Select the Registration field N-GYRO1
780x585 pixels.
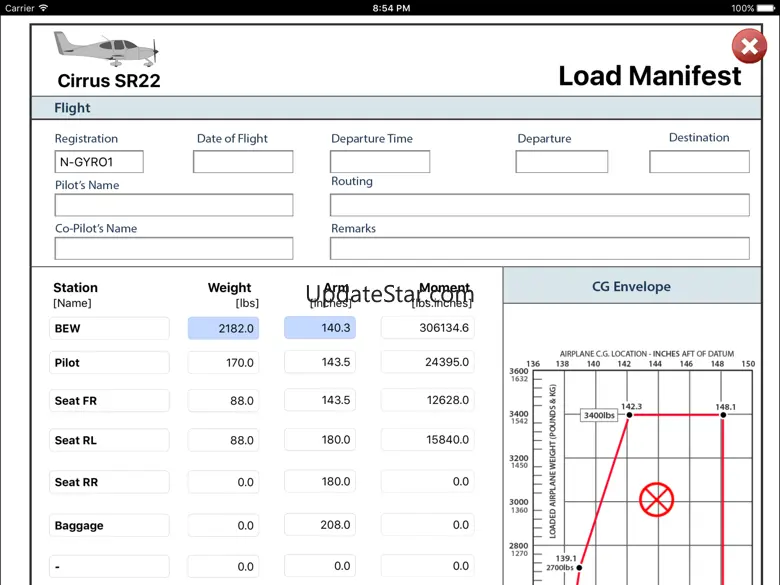click(99, 162)
